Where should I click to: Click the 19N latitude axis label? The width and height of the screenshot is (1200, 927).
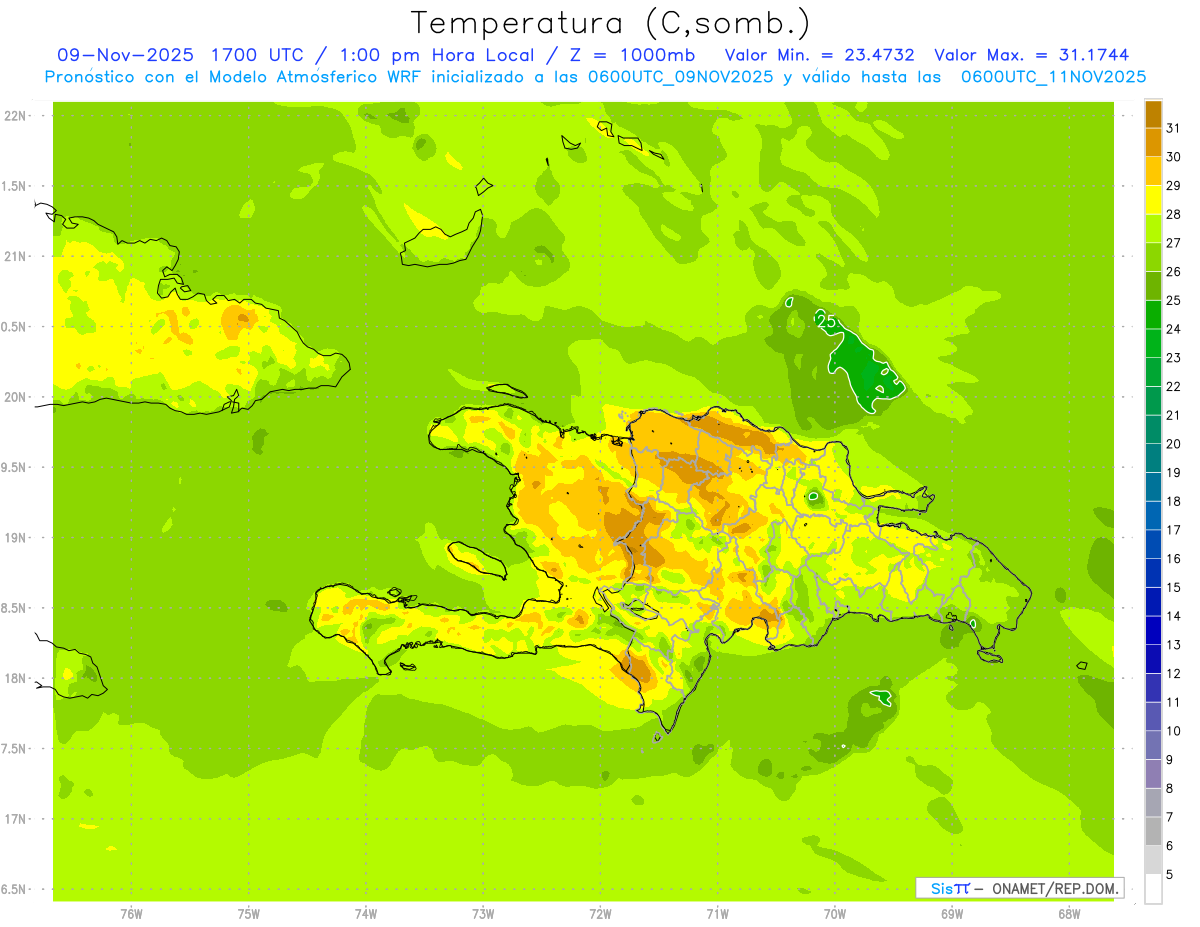click(x=16, y=537)
